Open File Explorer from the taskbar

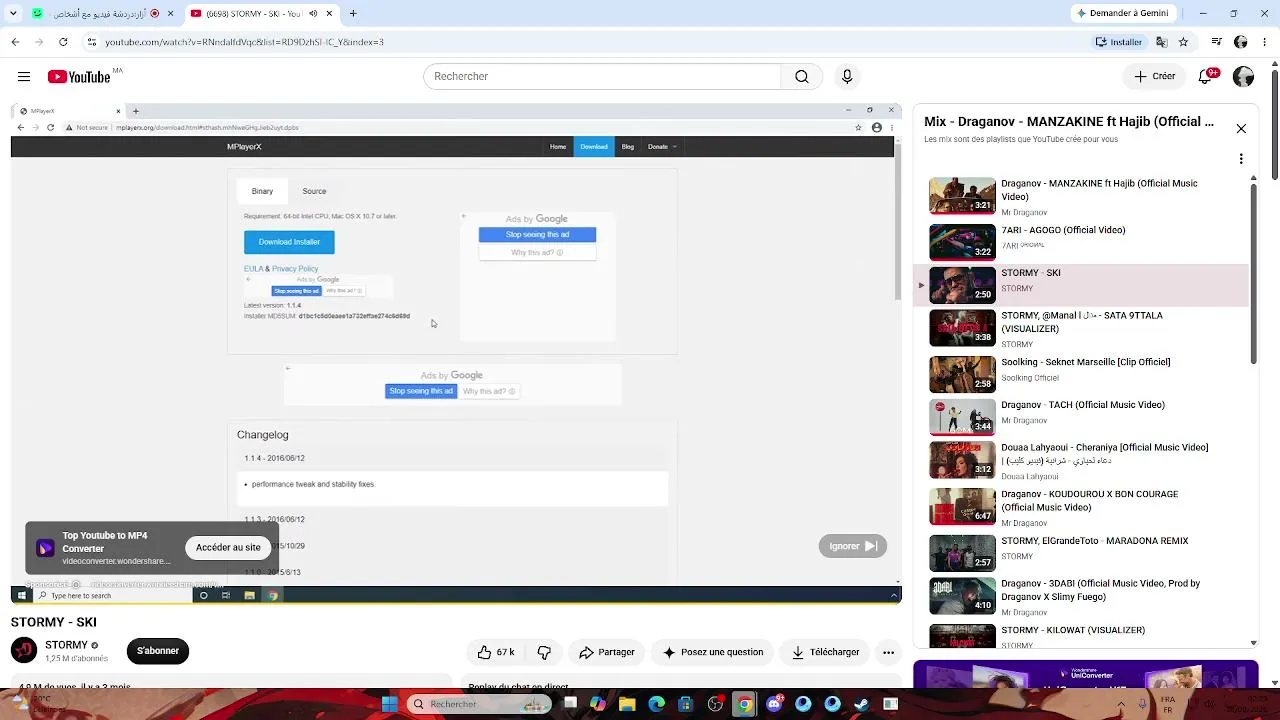[627, 704]
